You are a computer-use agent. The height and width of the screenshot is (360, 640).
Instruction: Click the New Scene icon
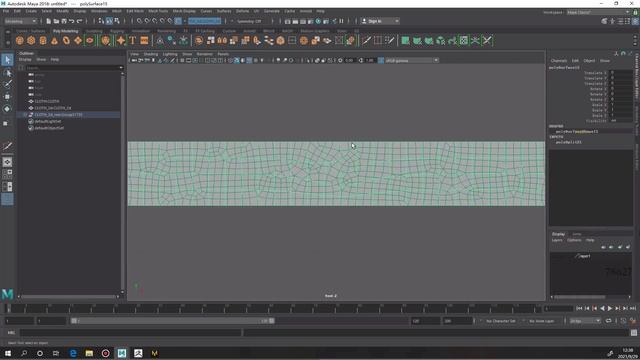49,21
